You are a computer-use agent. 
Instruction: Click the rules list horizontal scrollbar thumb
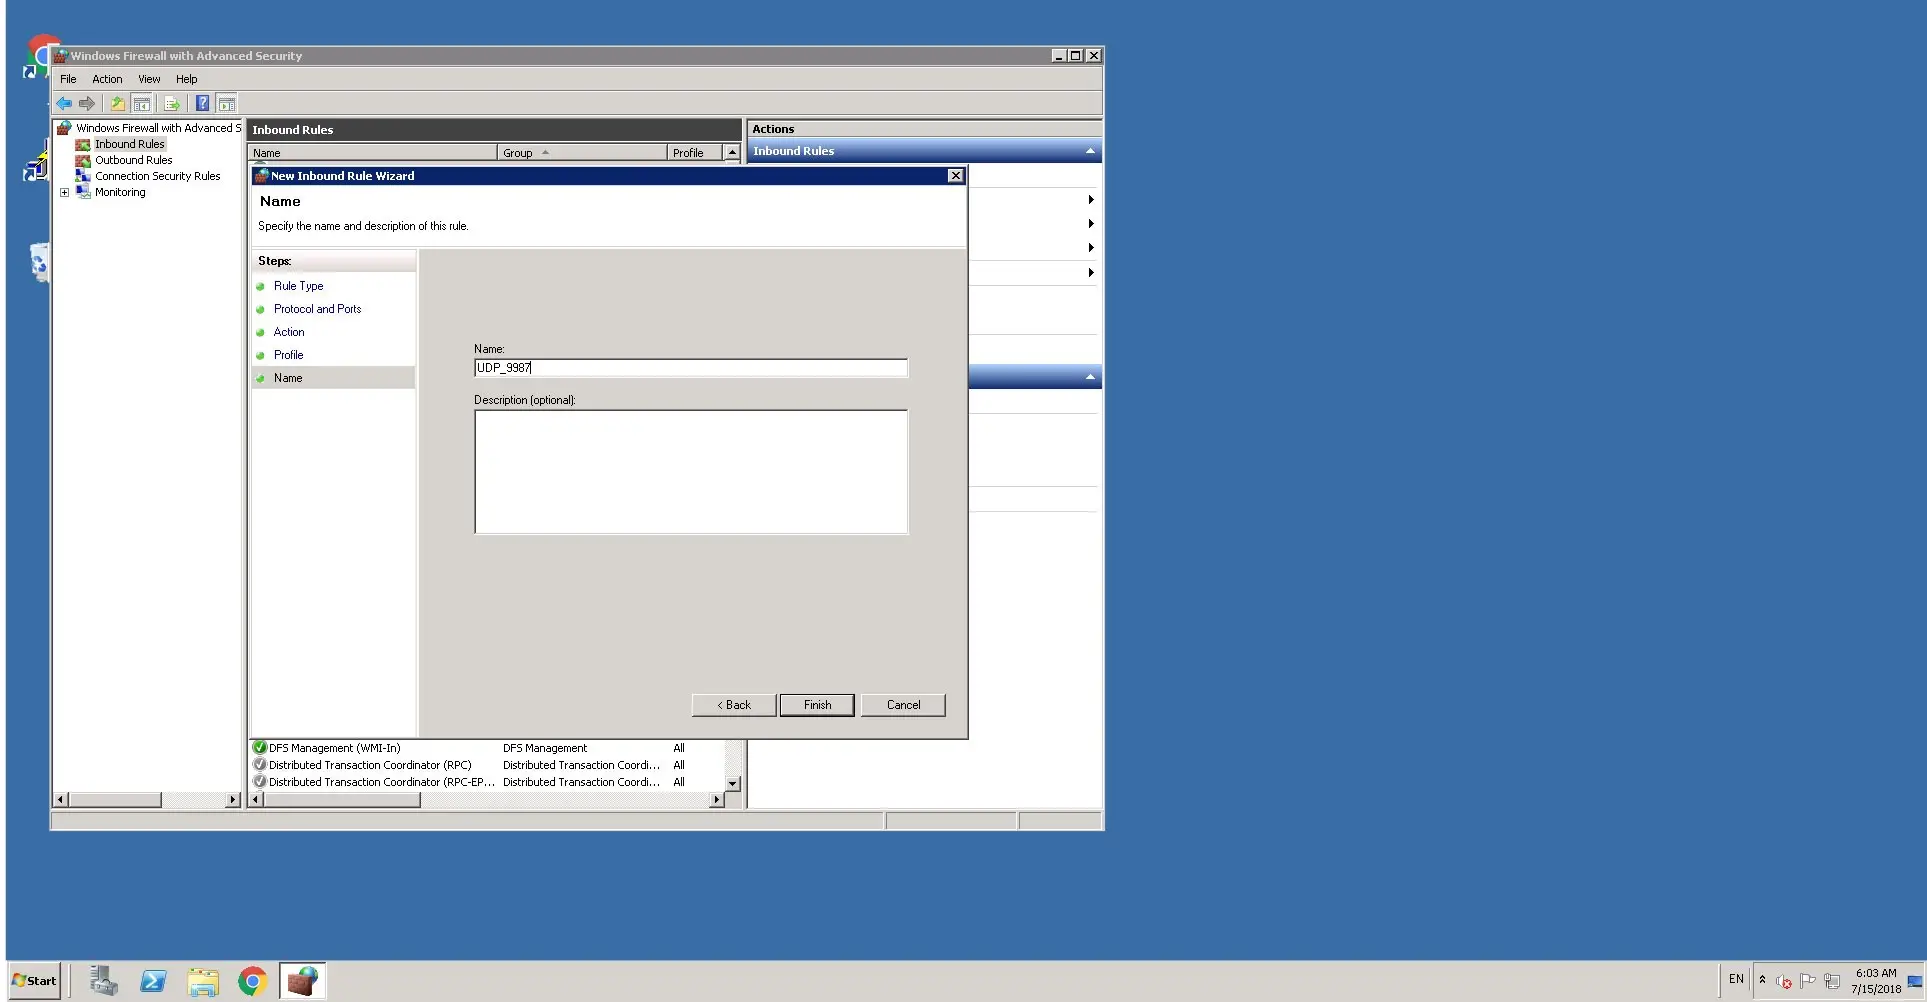coord(342,800)
